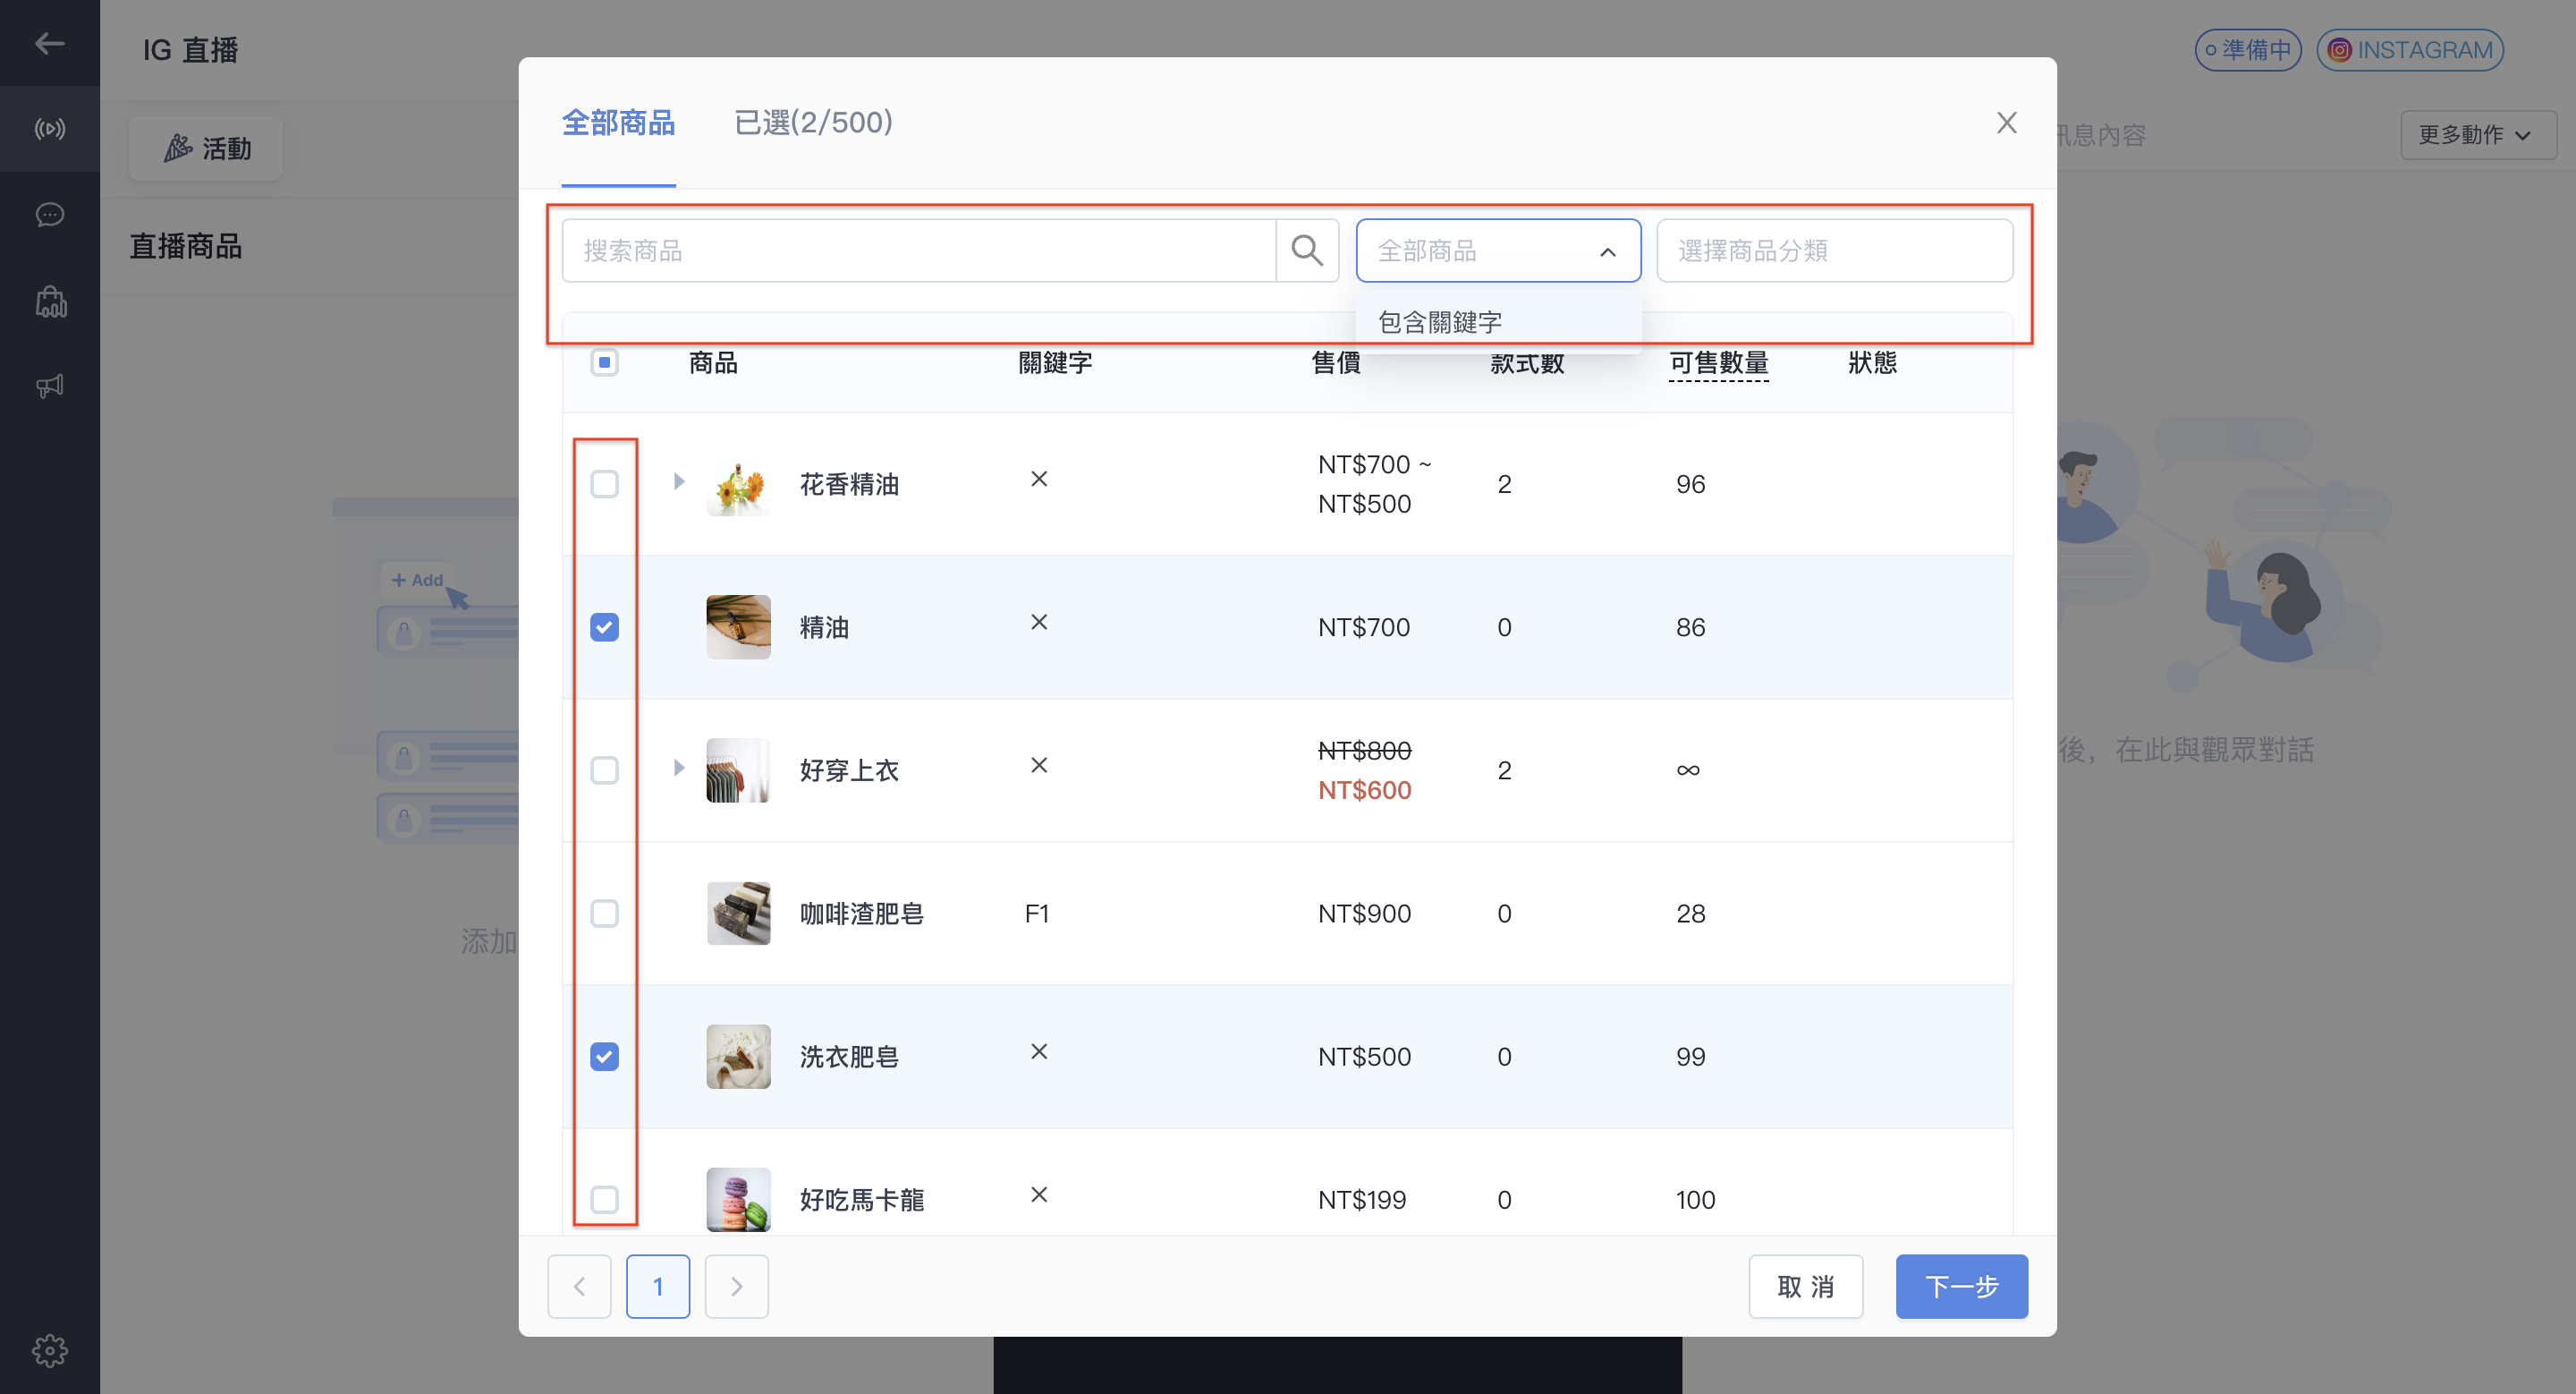Check the 好穿上衣 product checkbox
Image resolution: width=2576 pixels, height=1394 pixels.
[x=604, y=770]
